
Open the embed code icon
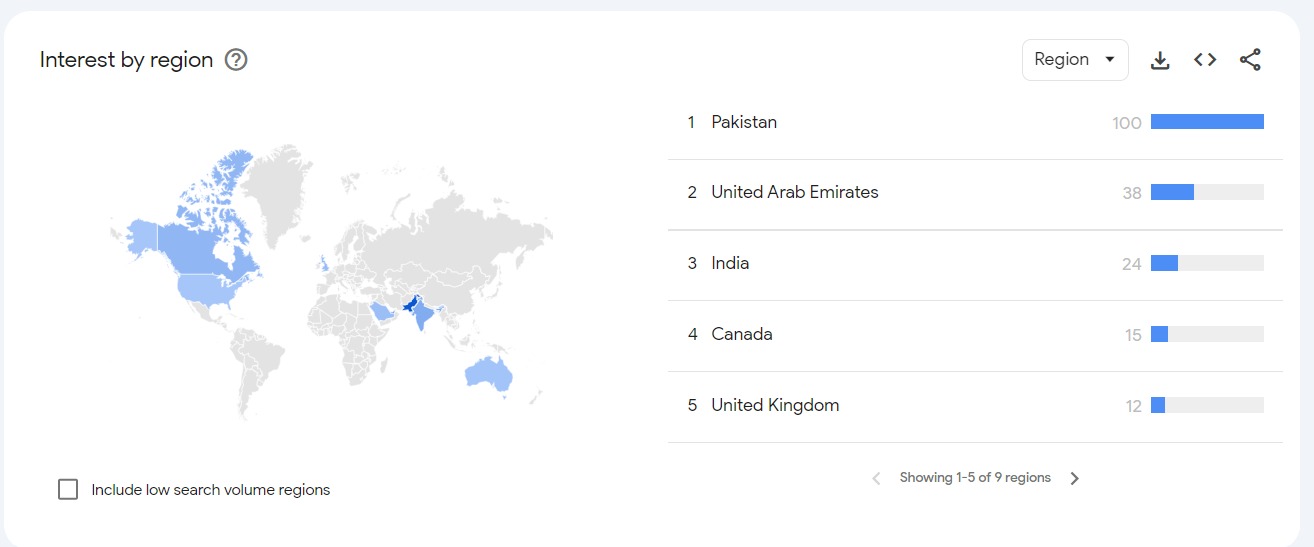click(x=1205, y=60)
